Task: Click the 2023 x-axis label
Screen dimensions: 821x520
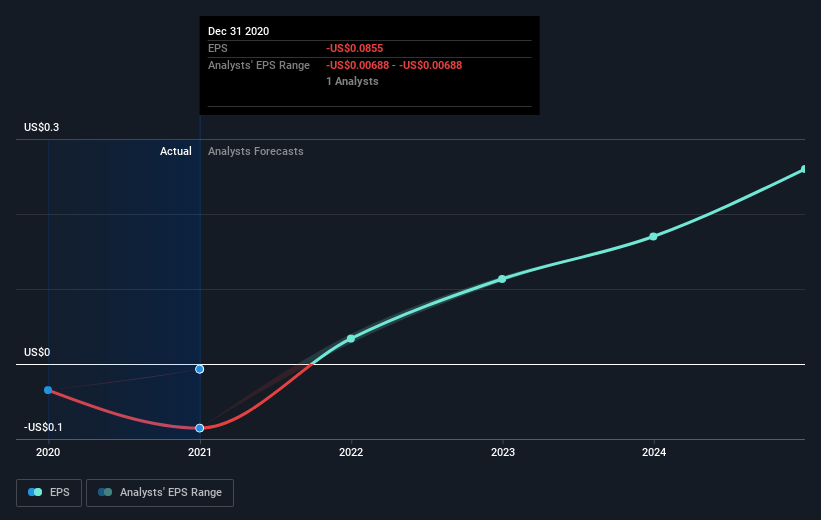Action: (x=503, y=452)
